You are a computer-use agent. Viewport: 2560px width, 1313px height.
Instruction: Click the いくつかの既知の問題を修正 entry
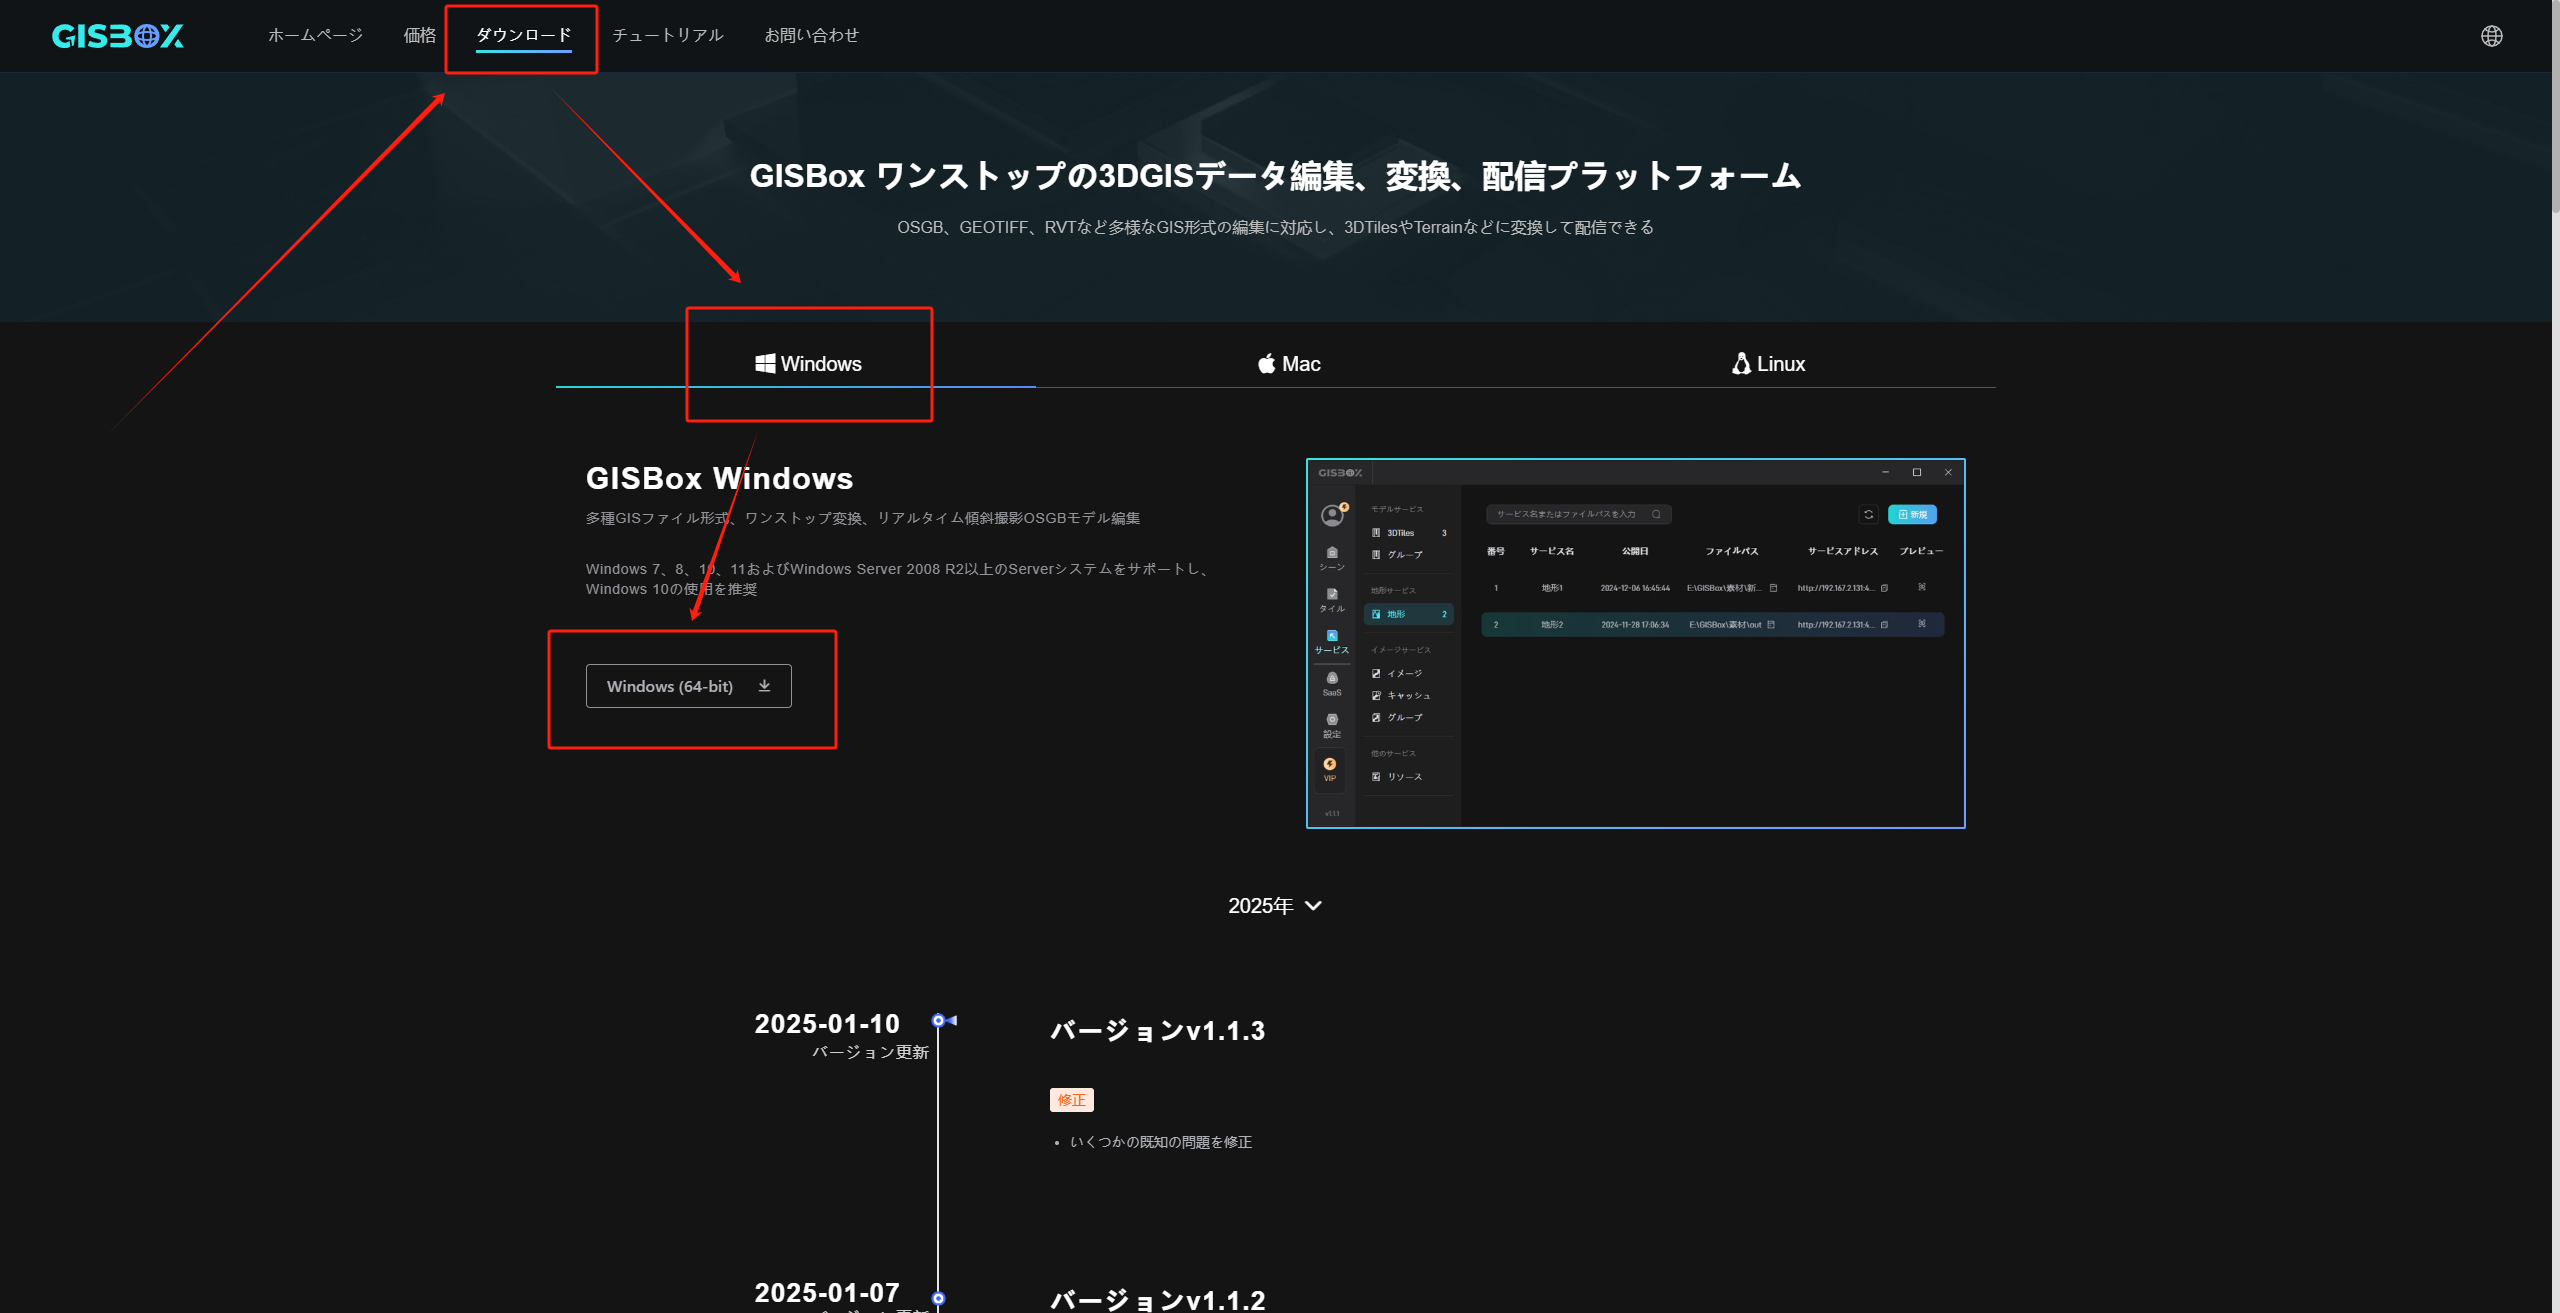tap(1160, 1142)
